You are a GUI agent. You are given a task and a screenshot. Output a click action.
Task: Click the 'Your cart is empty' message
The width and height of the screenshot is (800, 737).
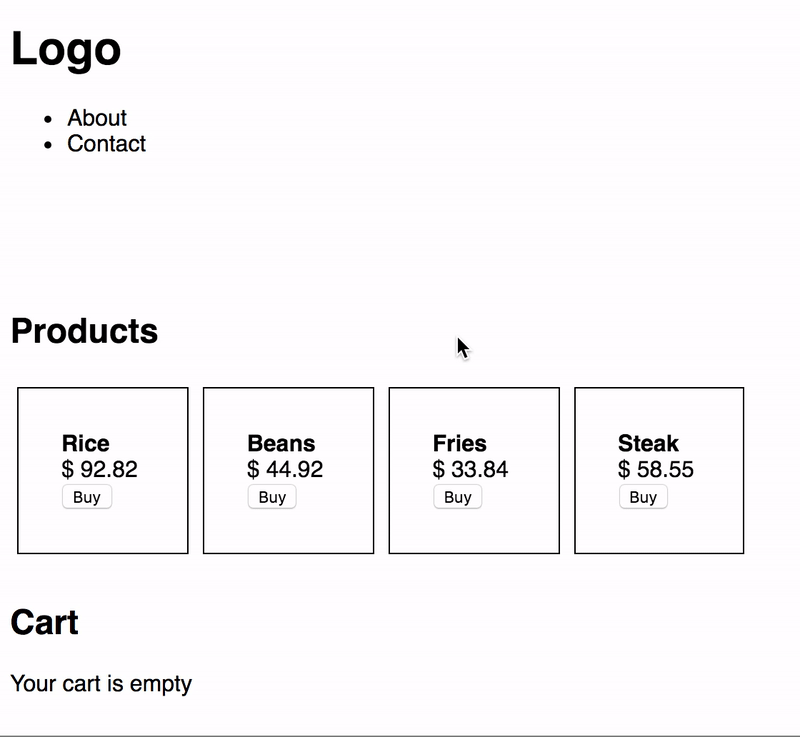click(x=101, y=684)
